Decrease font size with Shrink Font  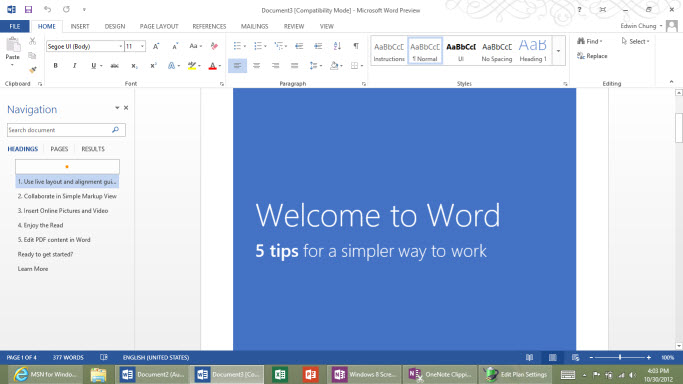[x=175, y=46]
